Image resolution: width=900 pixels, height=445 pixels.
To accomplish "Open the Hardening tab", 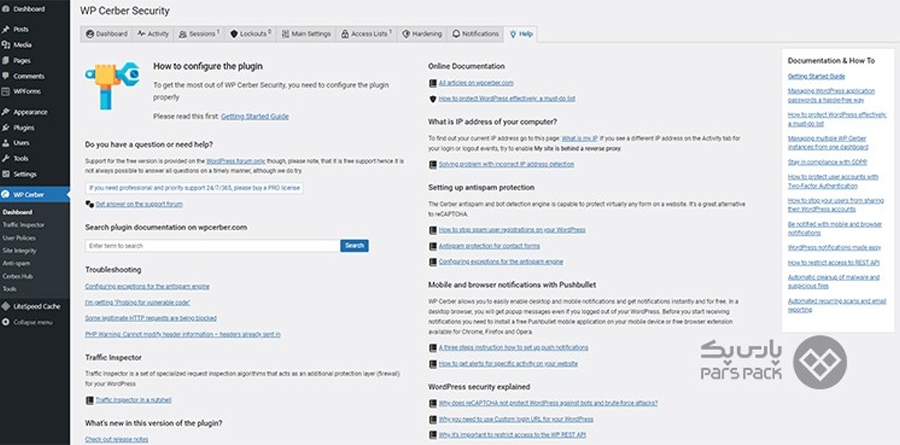I will coord(421,34).
